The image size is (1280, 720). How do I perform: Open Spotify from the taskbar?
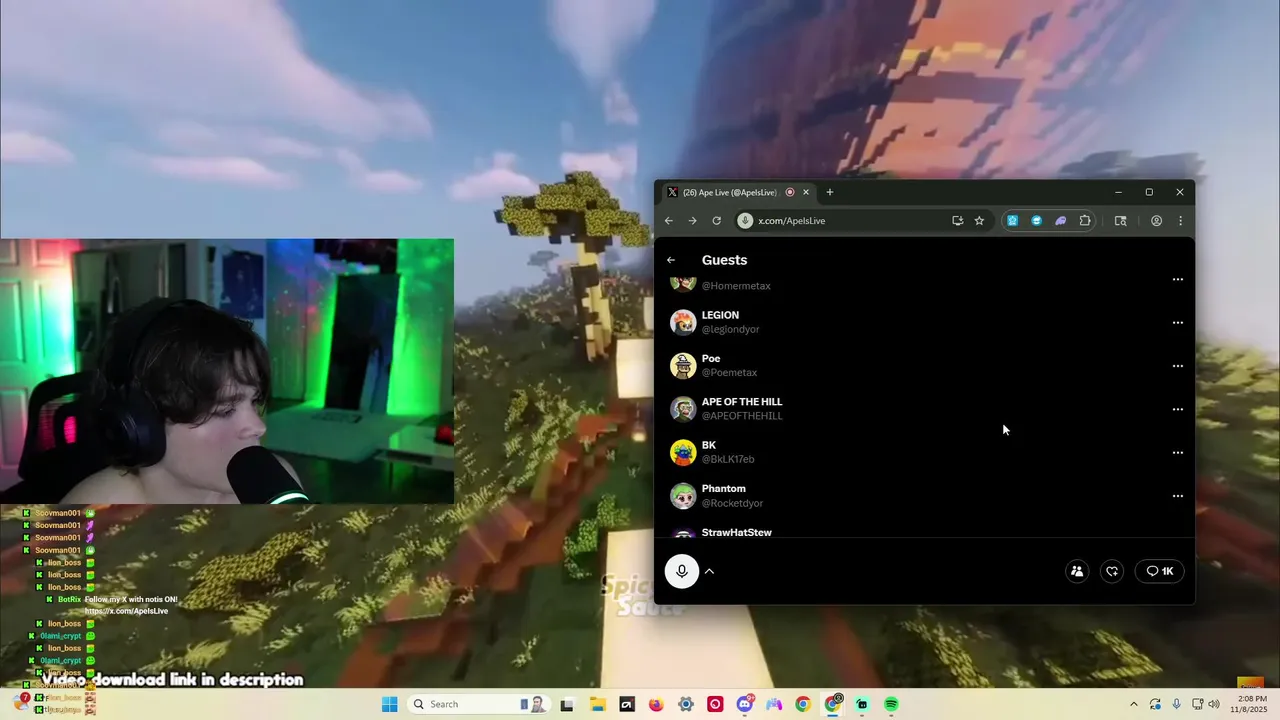(891, 704)
